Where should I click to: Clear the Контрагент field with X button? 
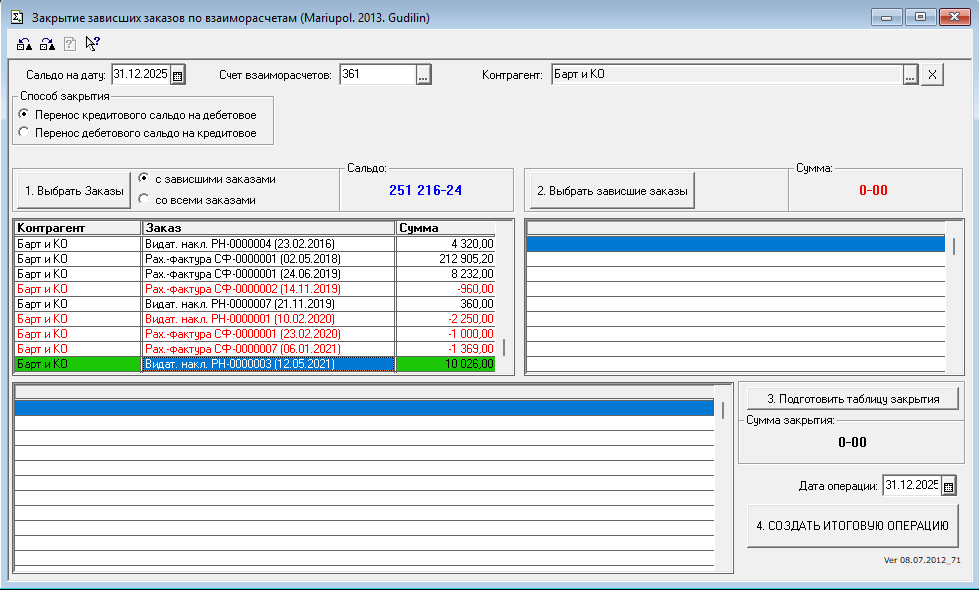[932, 75]
